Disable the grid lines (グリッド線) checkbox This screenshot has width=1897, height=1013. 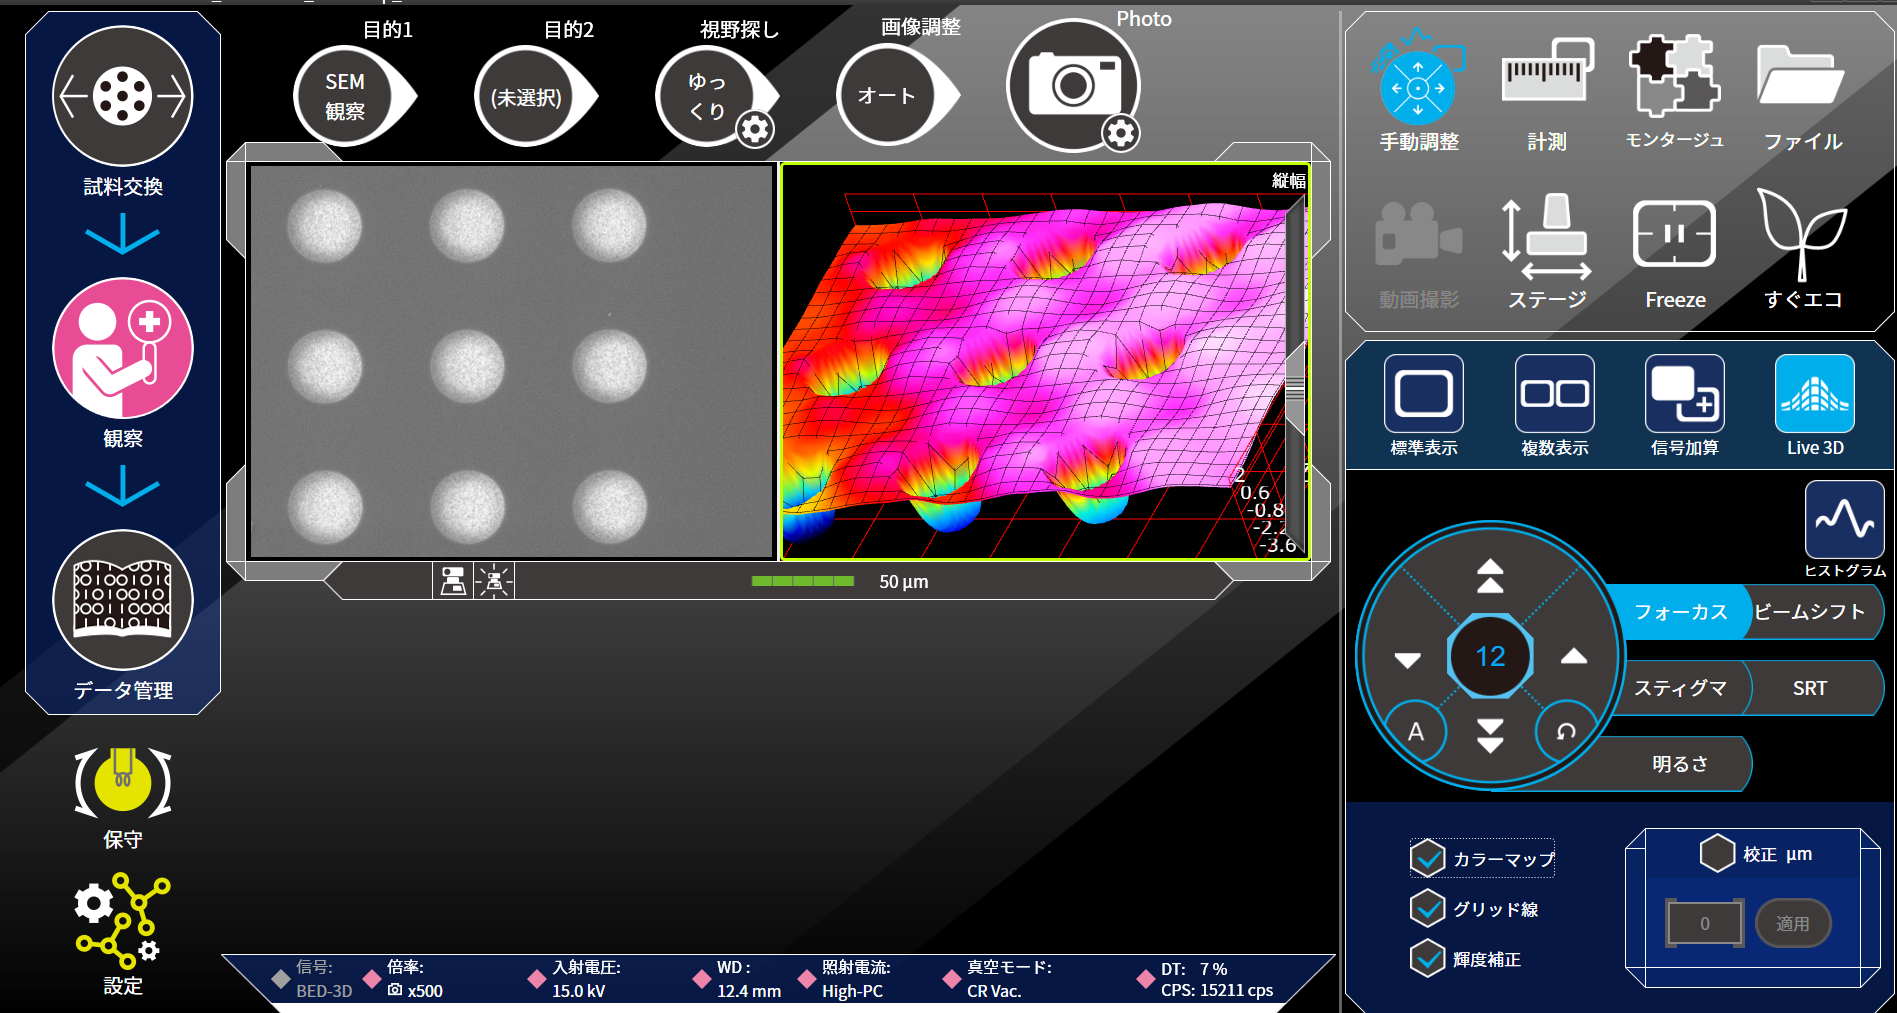[x=1427, y=908]
